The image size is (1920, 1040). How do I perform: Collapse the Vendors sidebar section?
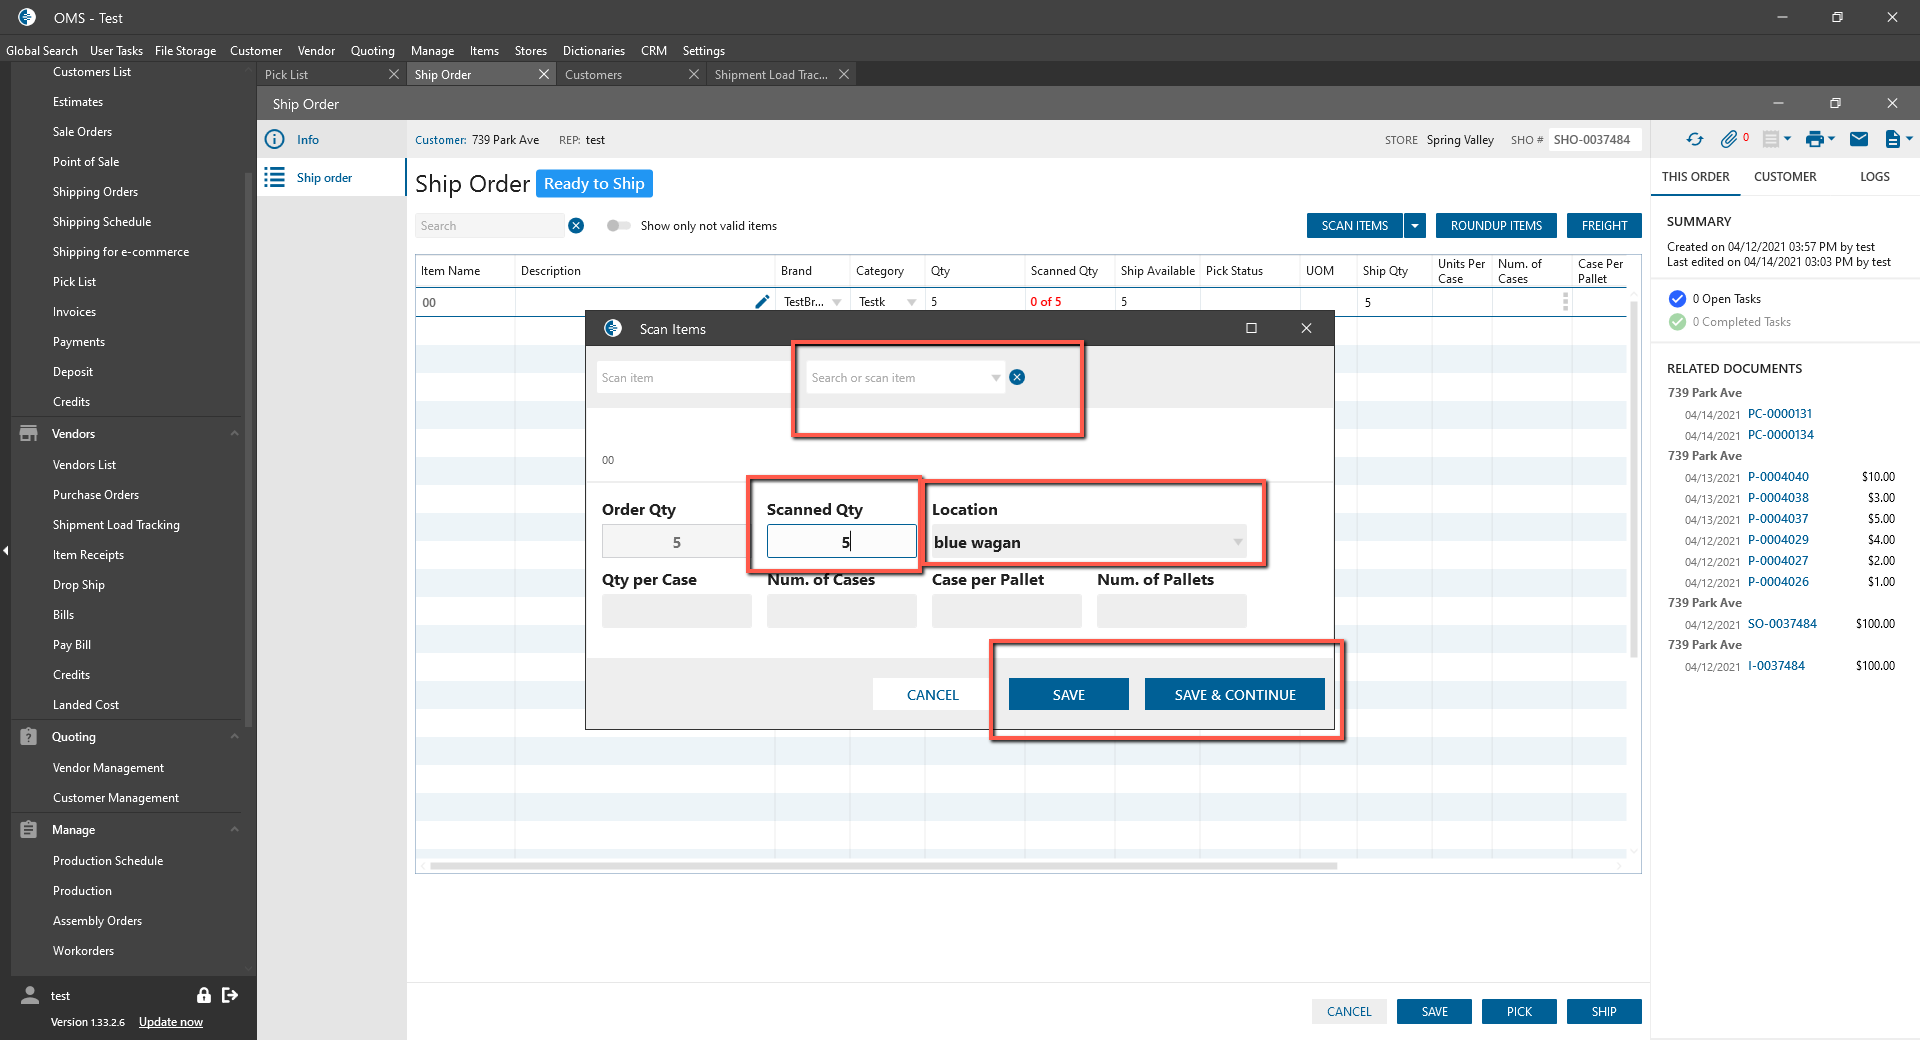[235, 434]
